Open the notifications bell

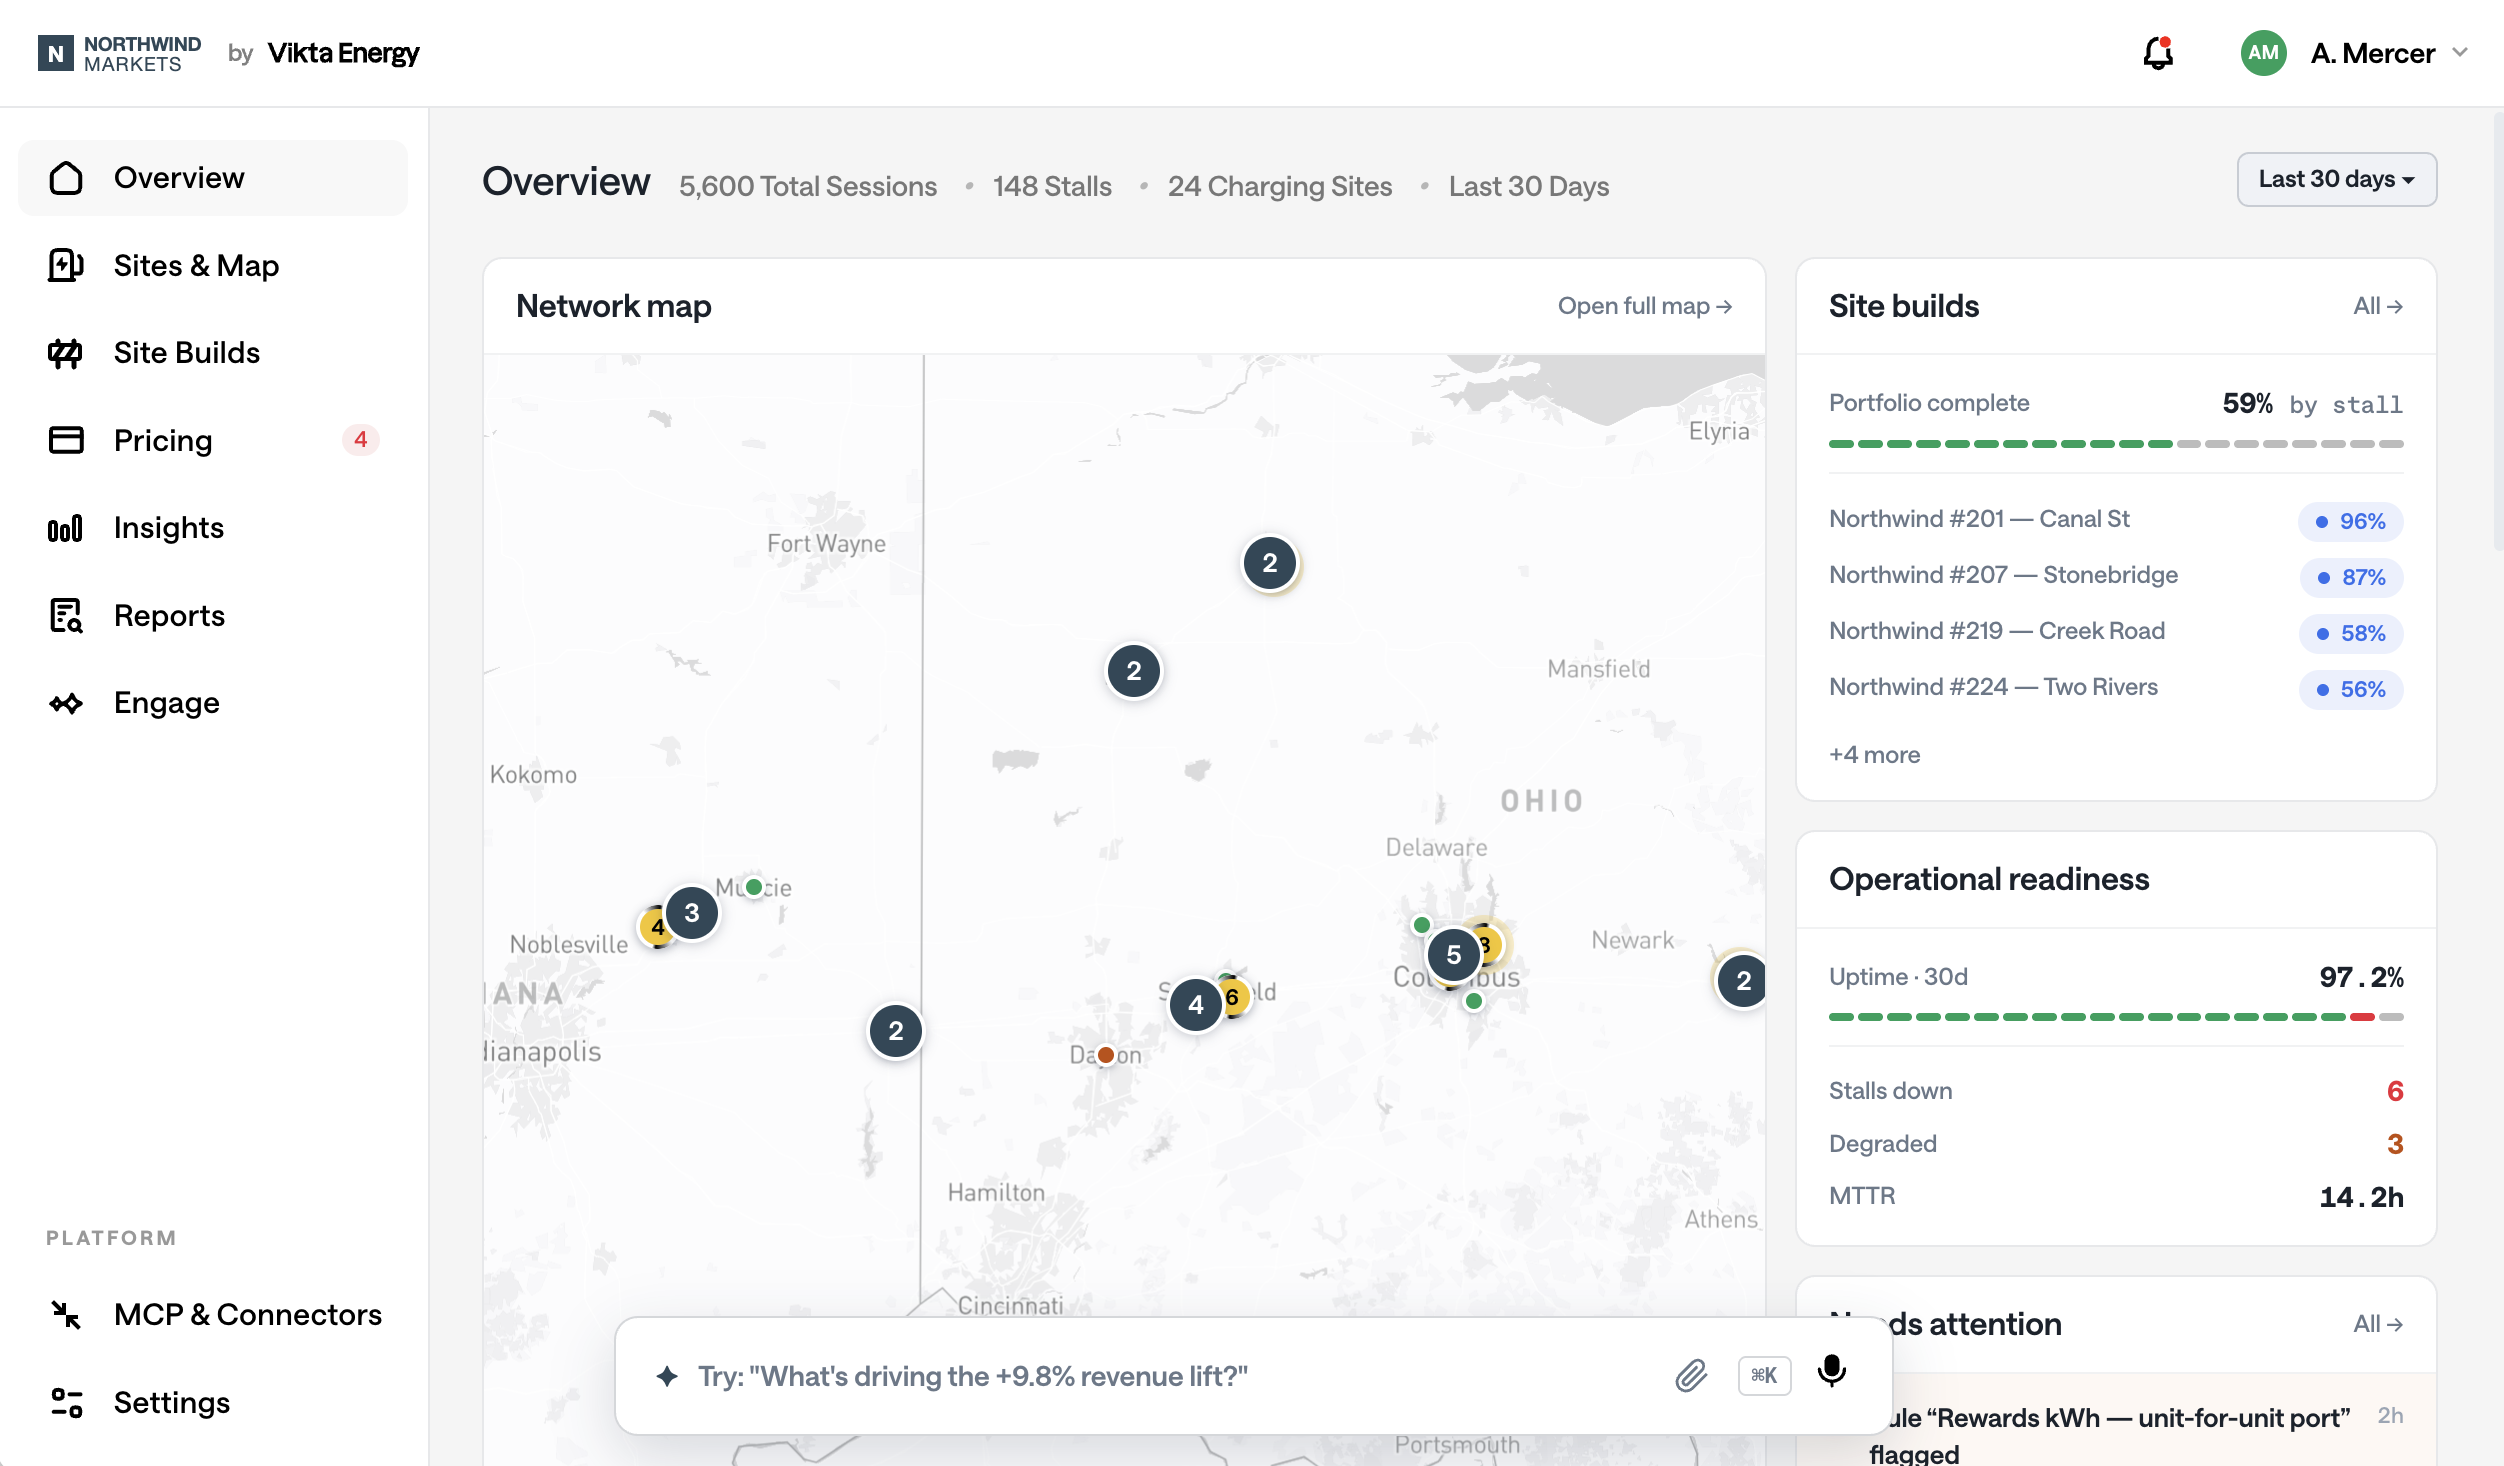[2158, 53]
